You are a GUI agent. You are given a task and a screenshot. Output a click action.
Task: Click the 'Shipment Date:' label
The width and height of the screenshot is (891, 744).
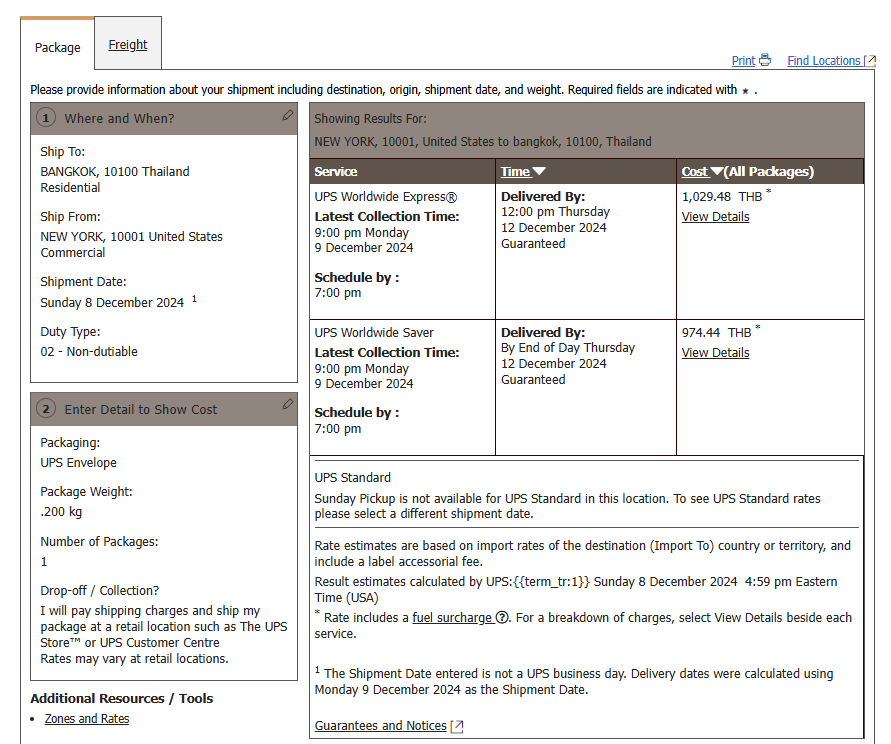tap(84, 282)
